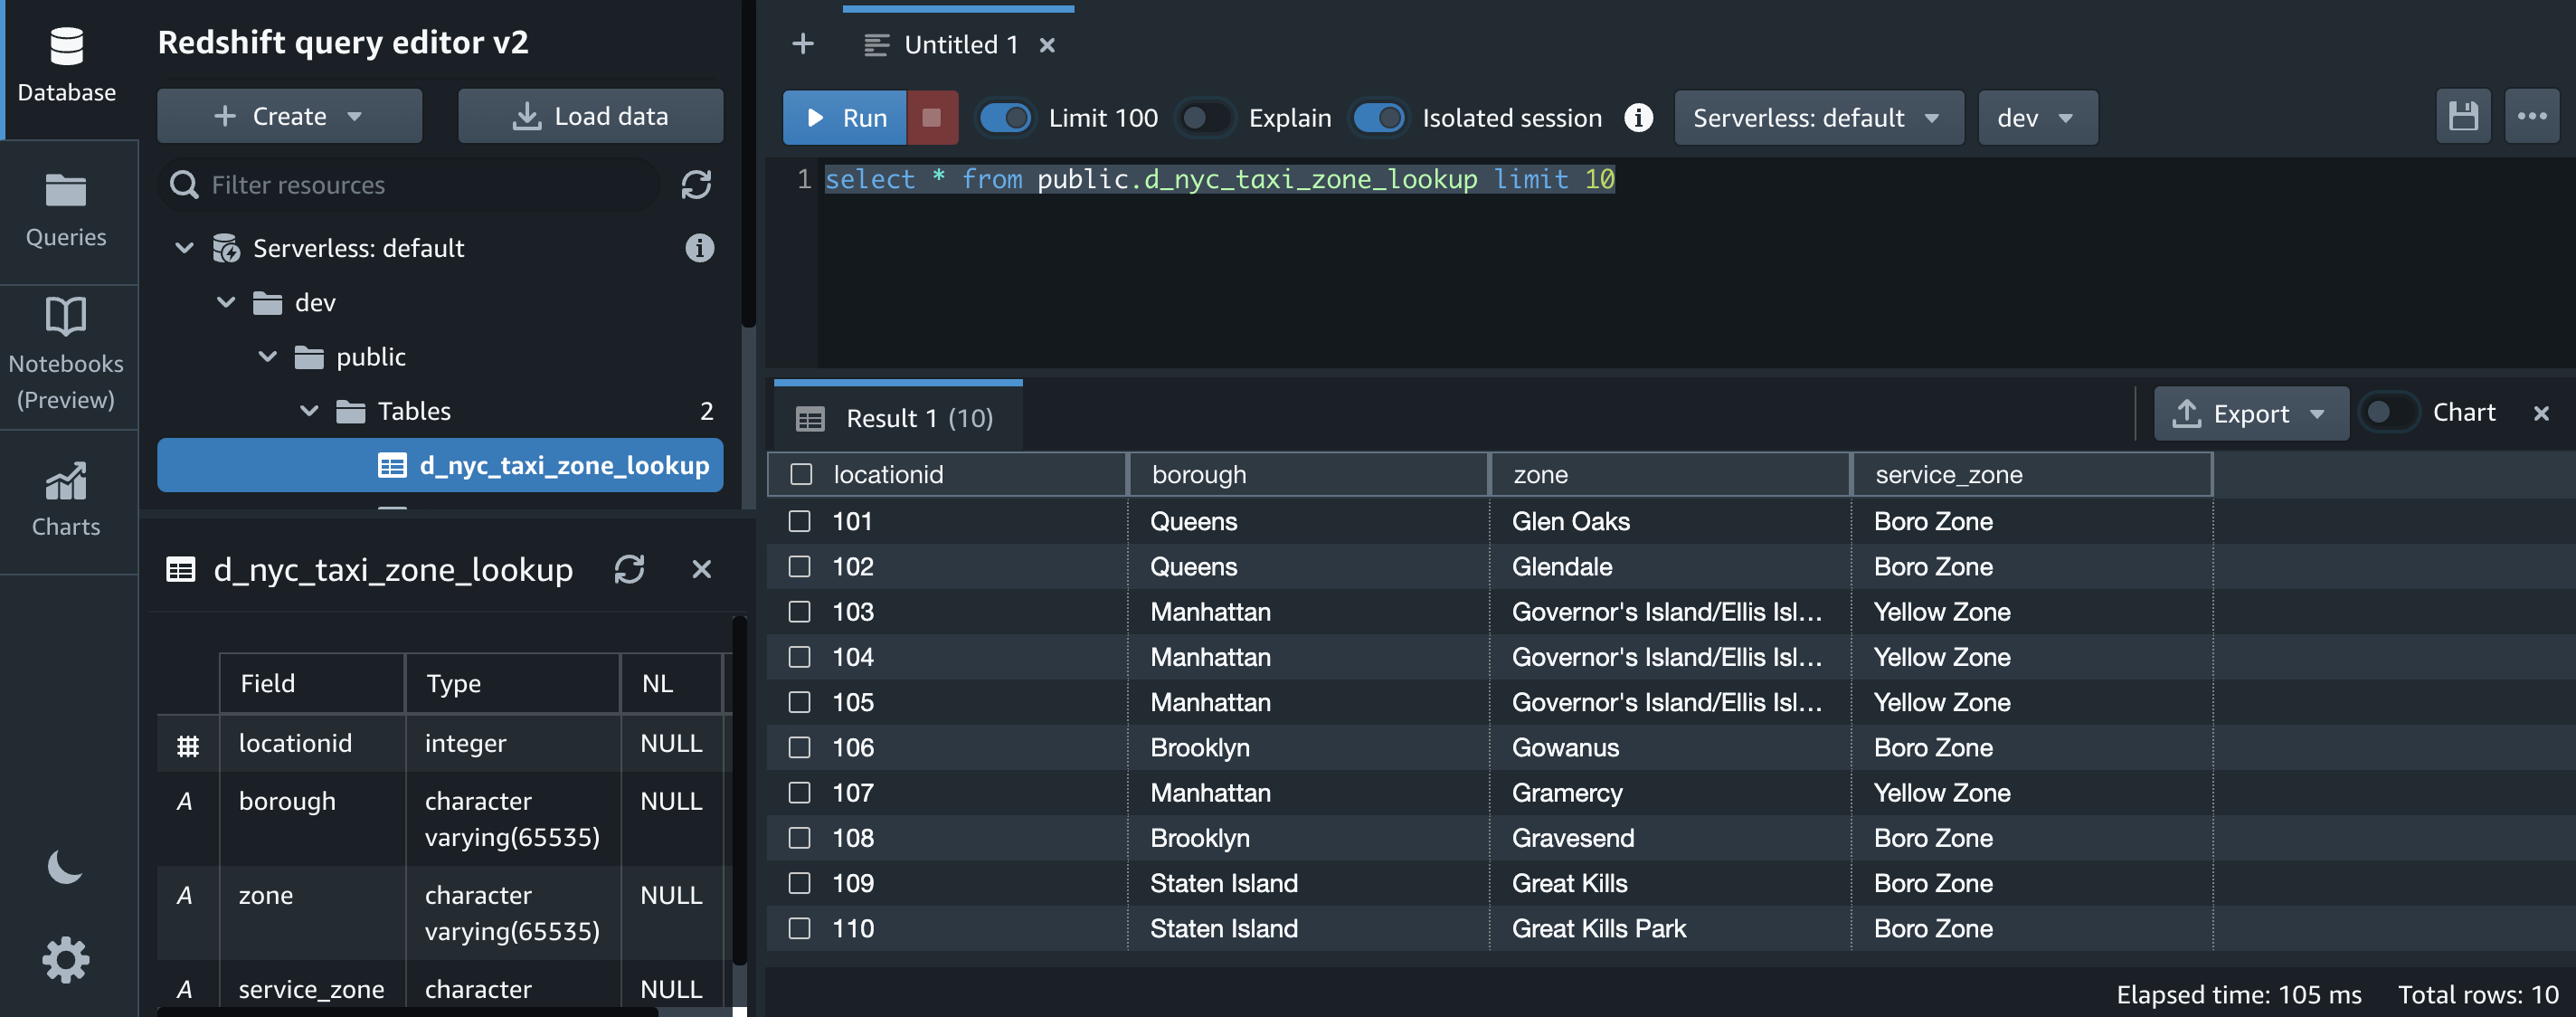The width and height of the screenshot is (2576, 1017).
Task: Stop the running query
Action: 931,117
